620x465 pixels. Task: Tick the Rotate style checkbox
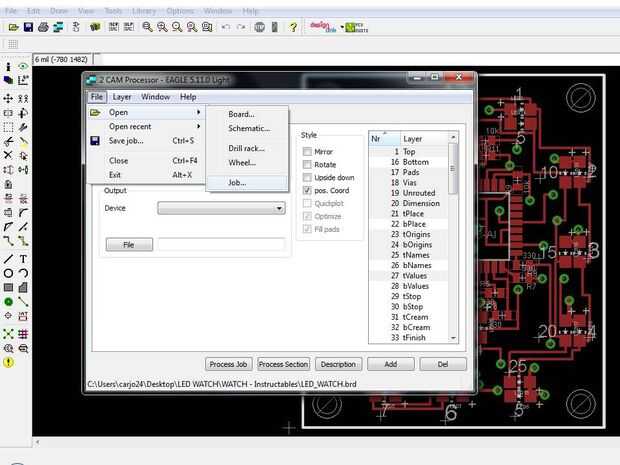tap(308, 164)
